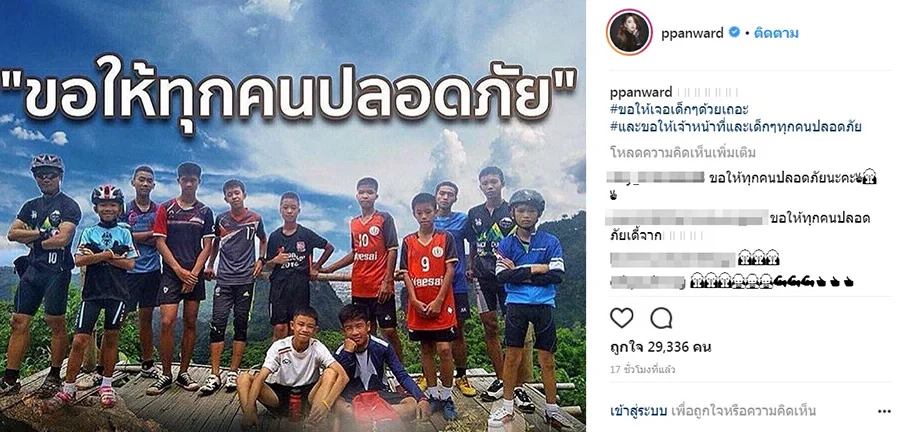Click the main post photo of the team

pos(293,216)
